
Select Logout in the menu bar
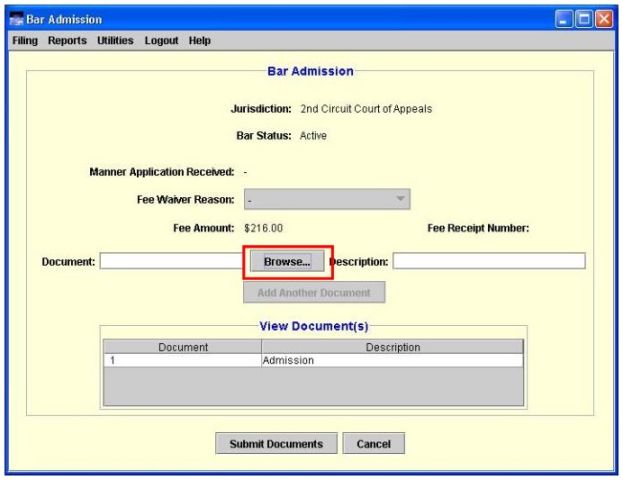coord(161,41)
